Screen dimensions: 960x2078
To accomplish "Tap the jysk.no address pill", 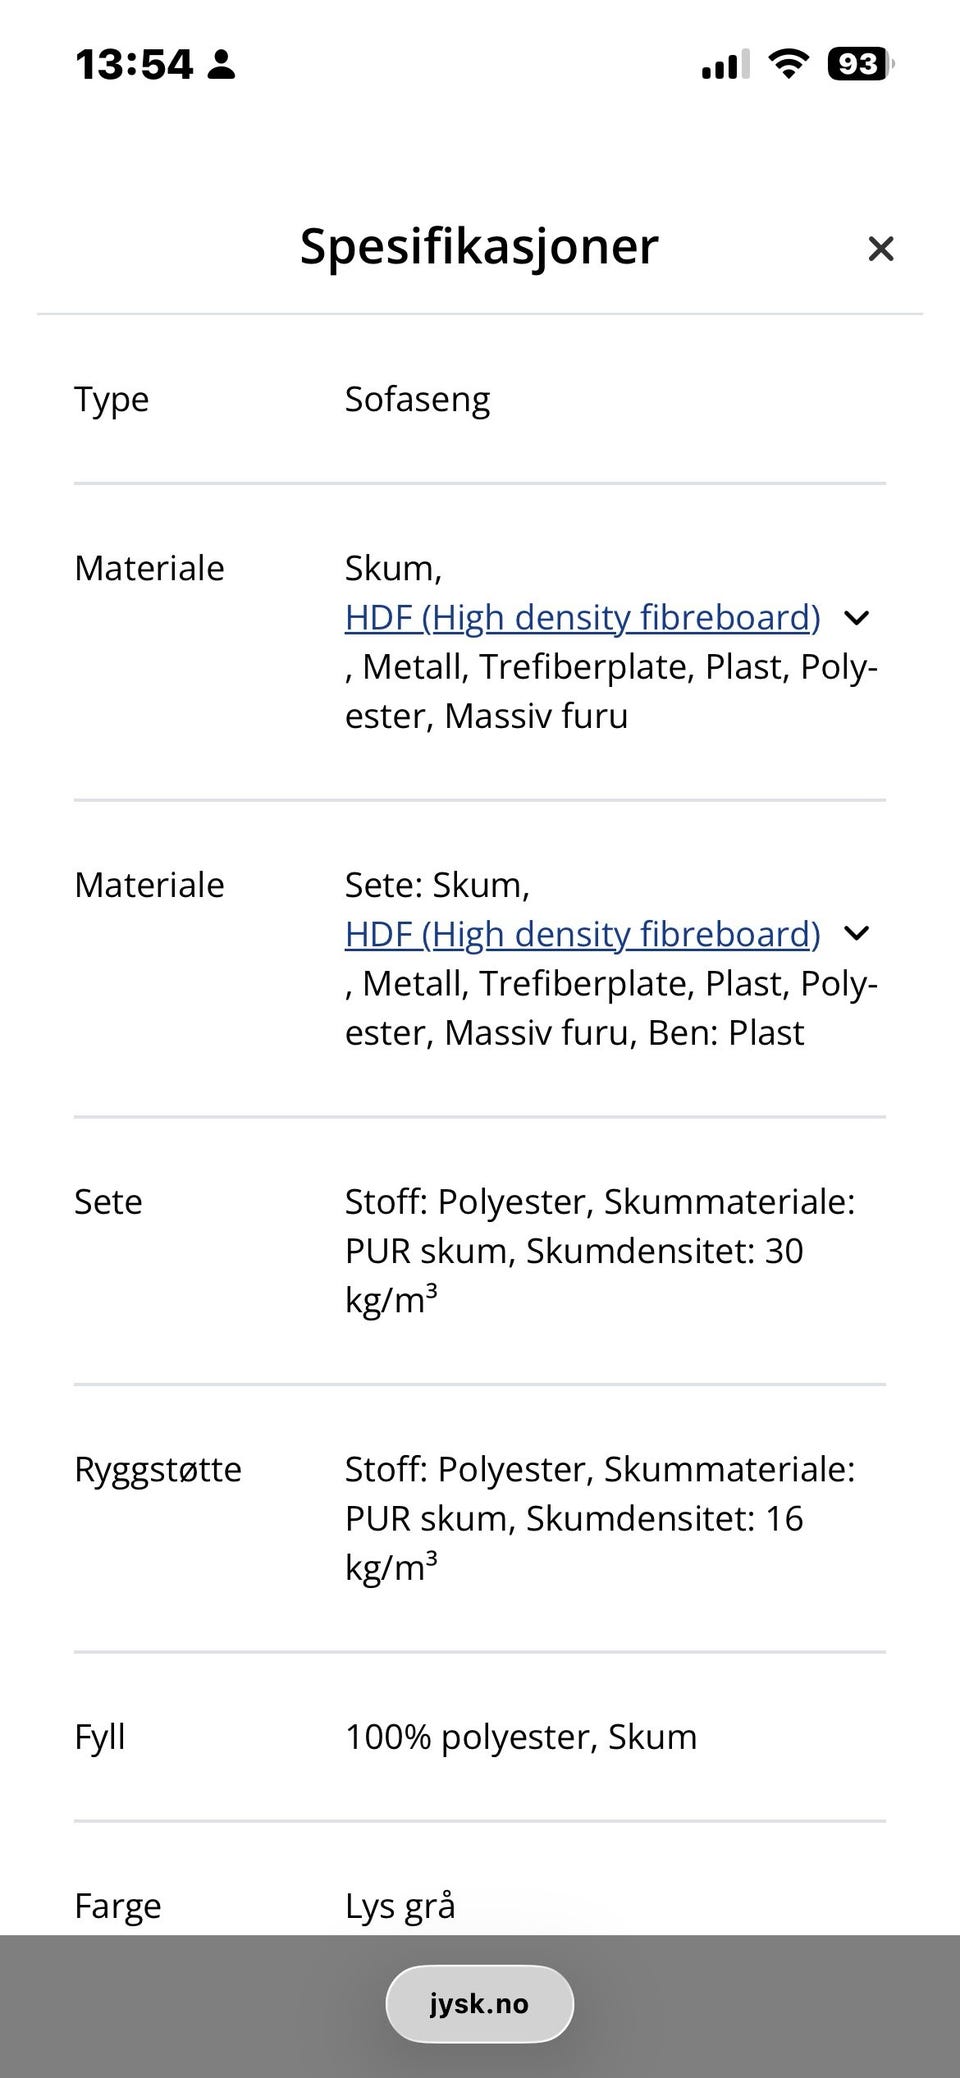I will click(x=480, y=2004).
